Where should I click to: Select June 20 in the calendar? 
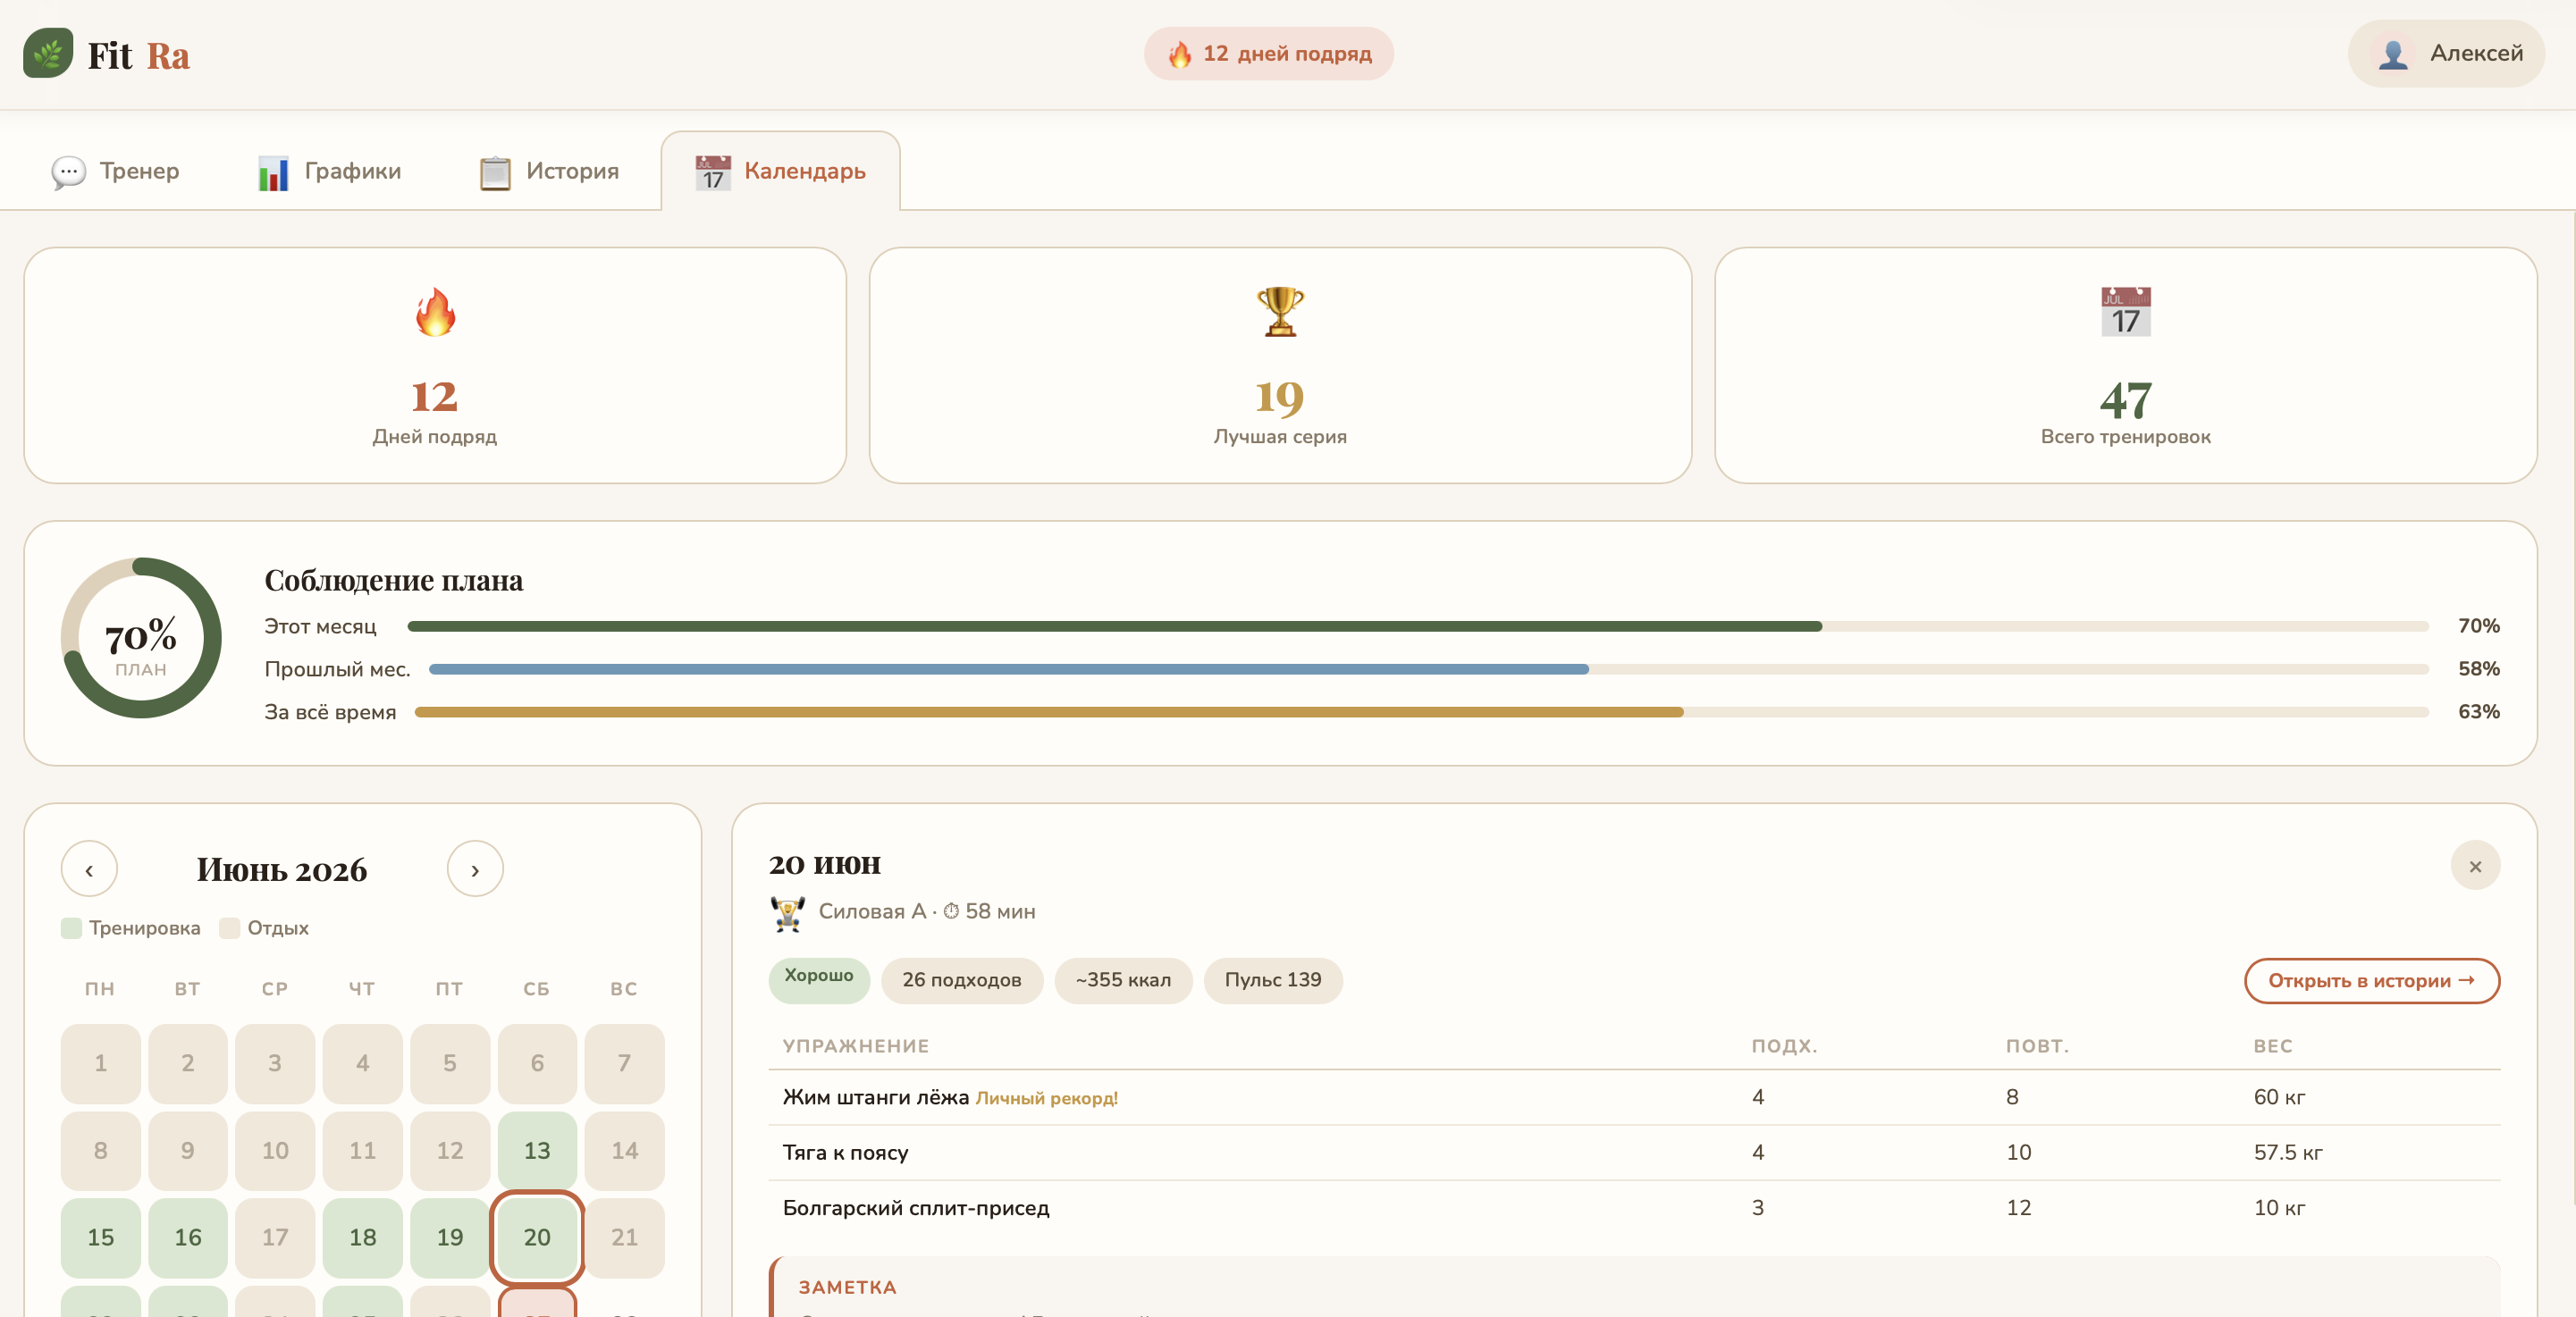[x=537, y=1238]
